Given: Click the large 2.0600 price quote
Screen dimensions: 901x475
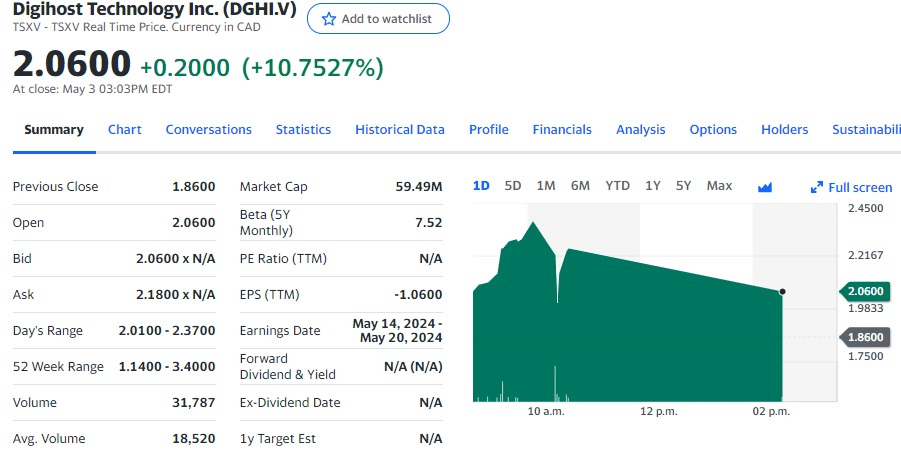Looking at the screenshot, I should pyautogui.click(x=72, y=63).
